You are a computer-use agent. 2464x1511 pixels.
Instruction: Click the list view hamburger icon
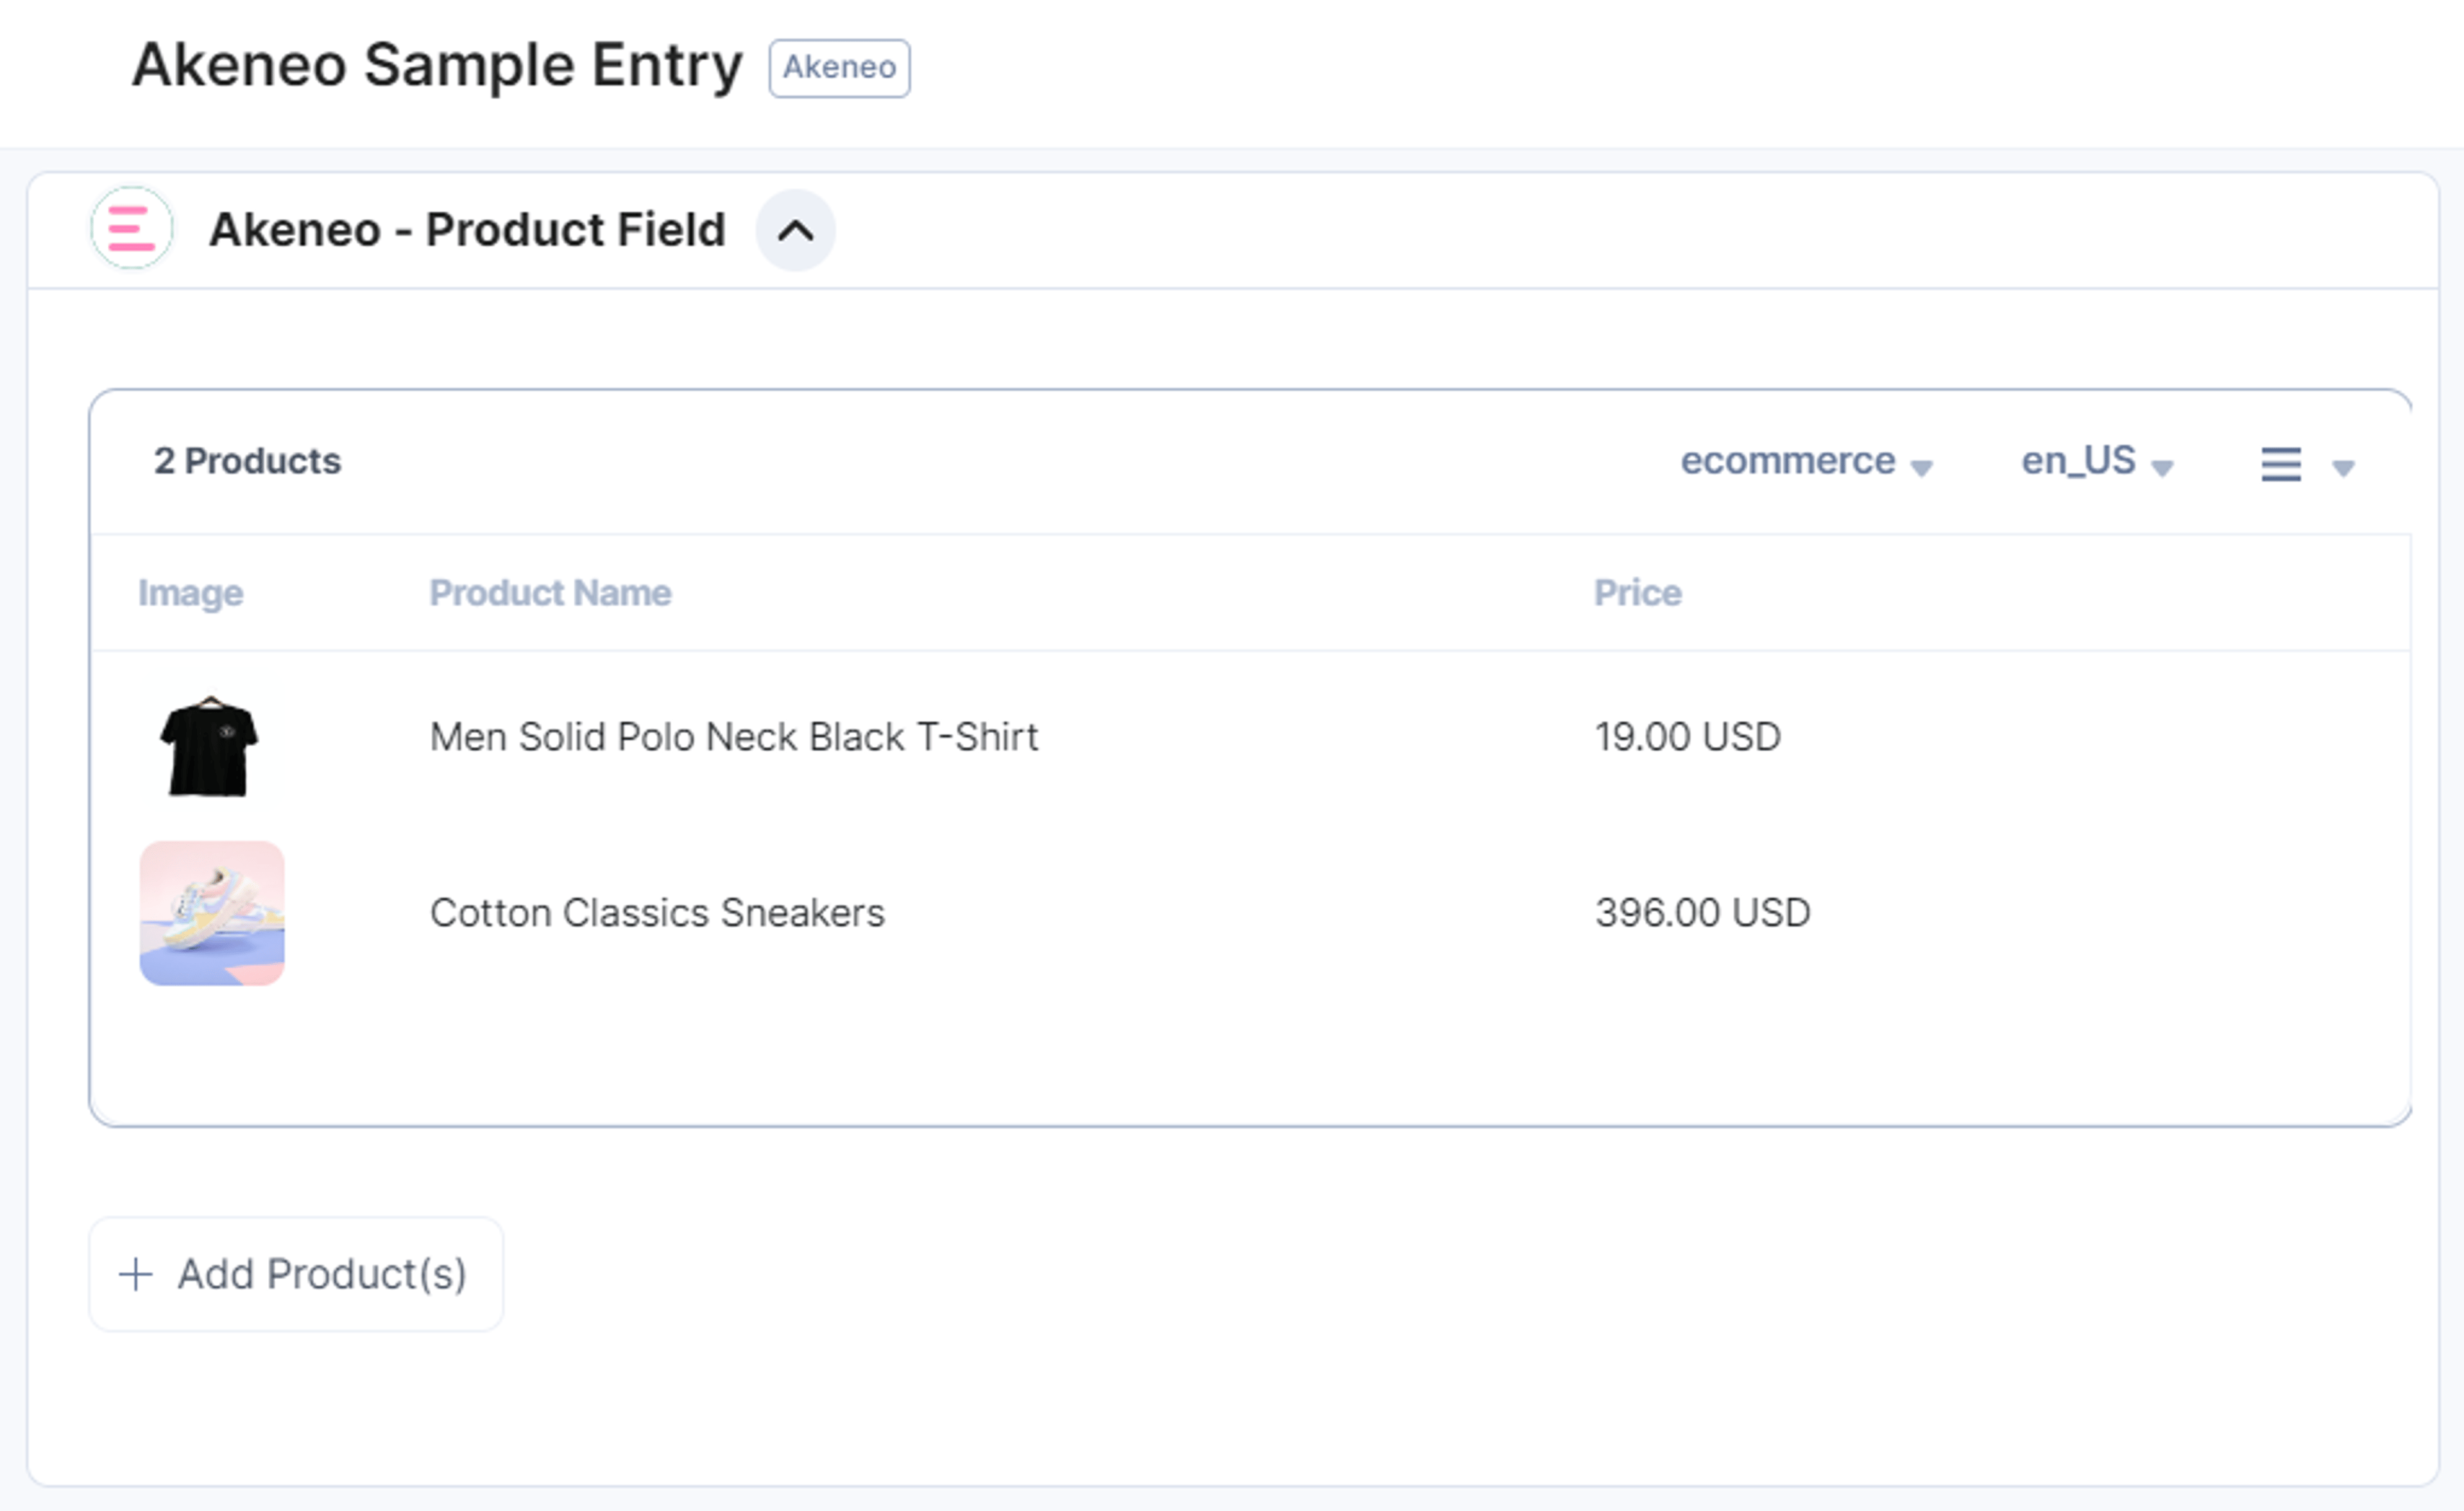pyautogui.click(x=2281, y=464)
